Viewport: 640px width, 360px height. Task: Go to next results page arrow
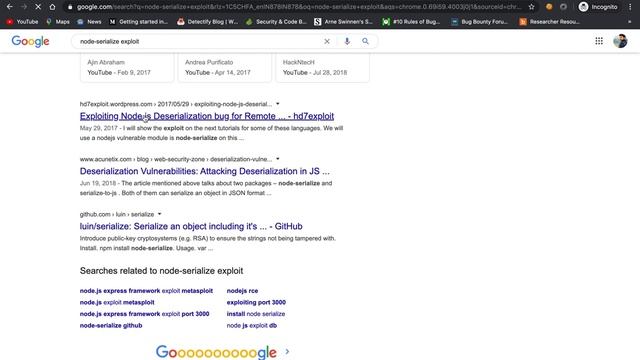tap(287, 351)
